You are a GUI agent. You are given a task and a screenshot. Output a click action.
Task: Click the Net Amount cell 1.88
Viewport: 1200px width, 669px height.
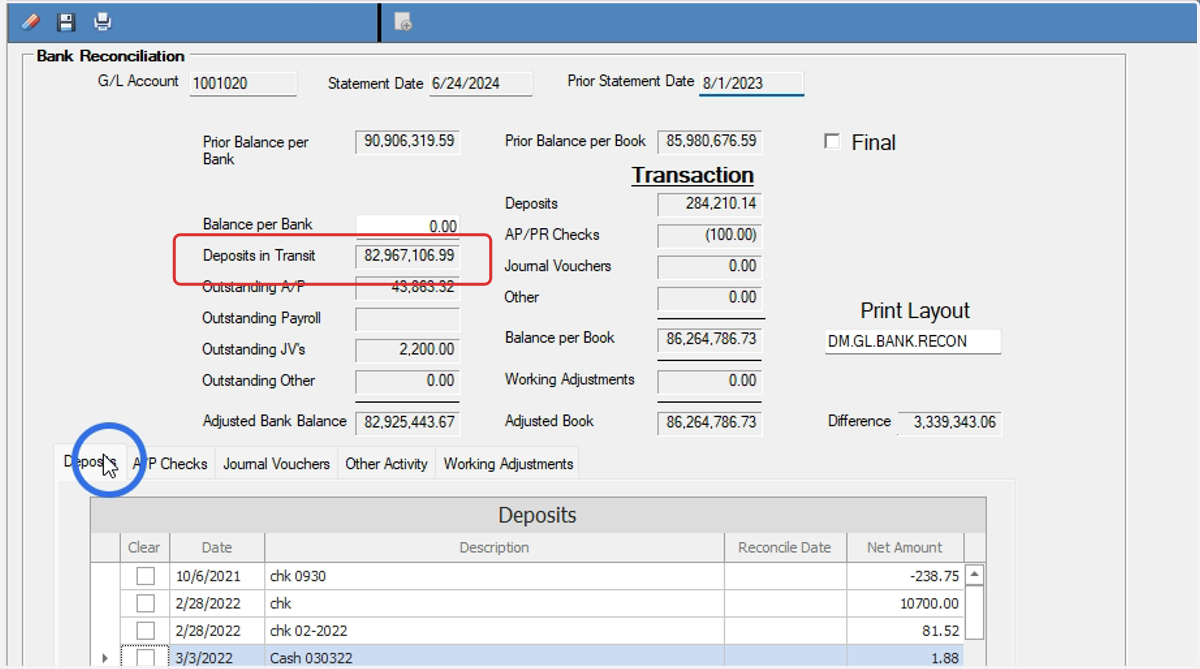905,658
